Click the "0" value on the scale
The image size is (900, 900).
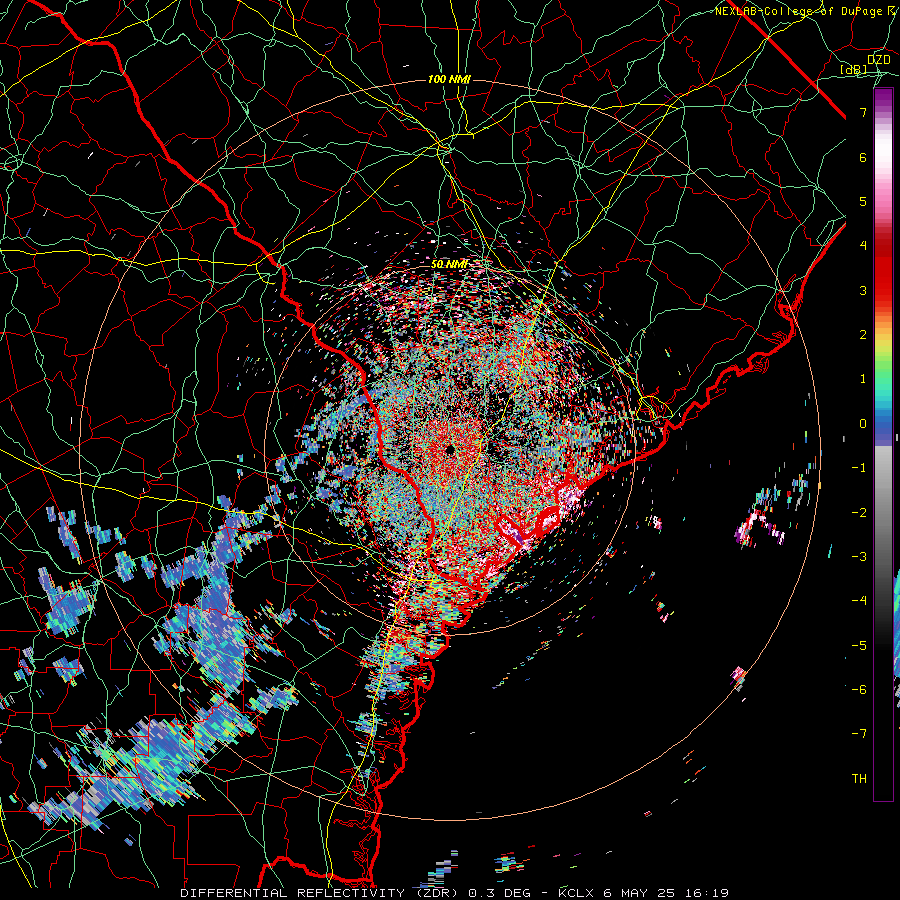tap(863, 424)
